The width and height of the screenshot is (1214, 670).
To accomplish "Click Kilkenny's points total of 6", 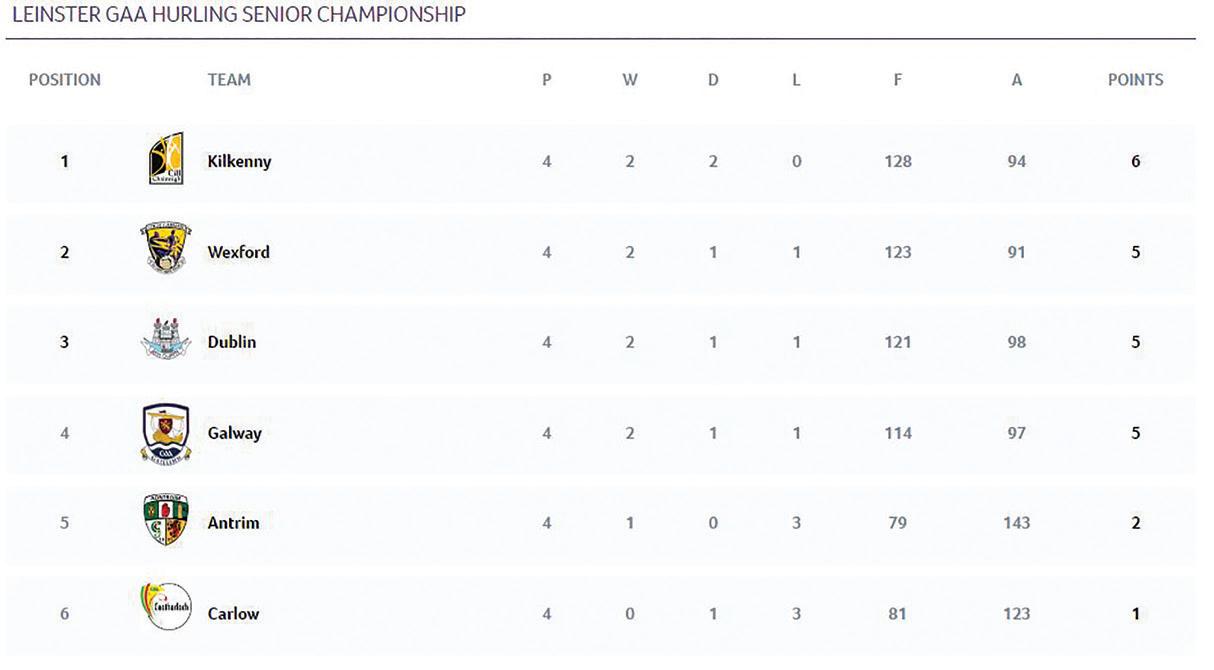I will (x=1135, y=161).
